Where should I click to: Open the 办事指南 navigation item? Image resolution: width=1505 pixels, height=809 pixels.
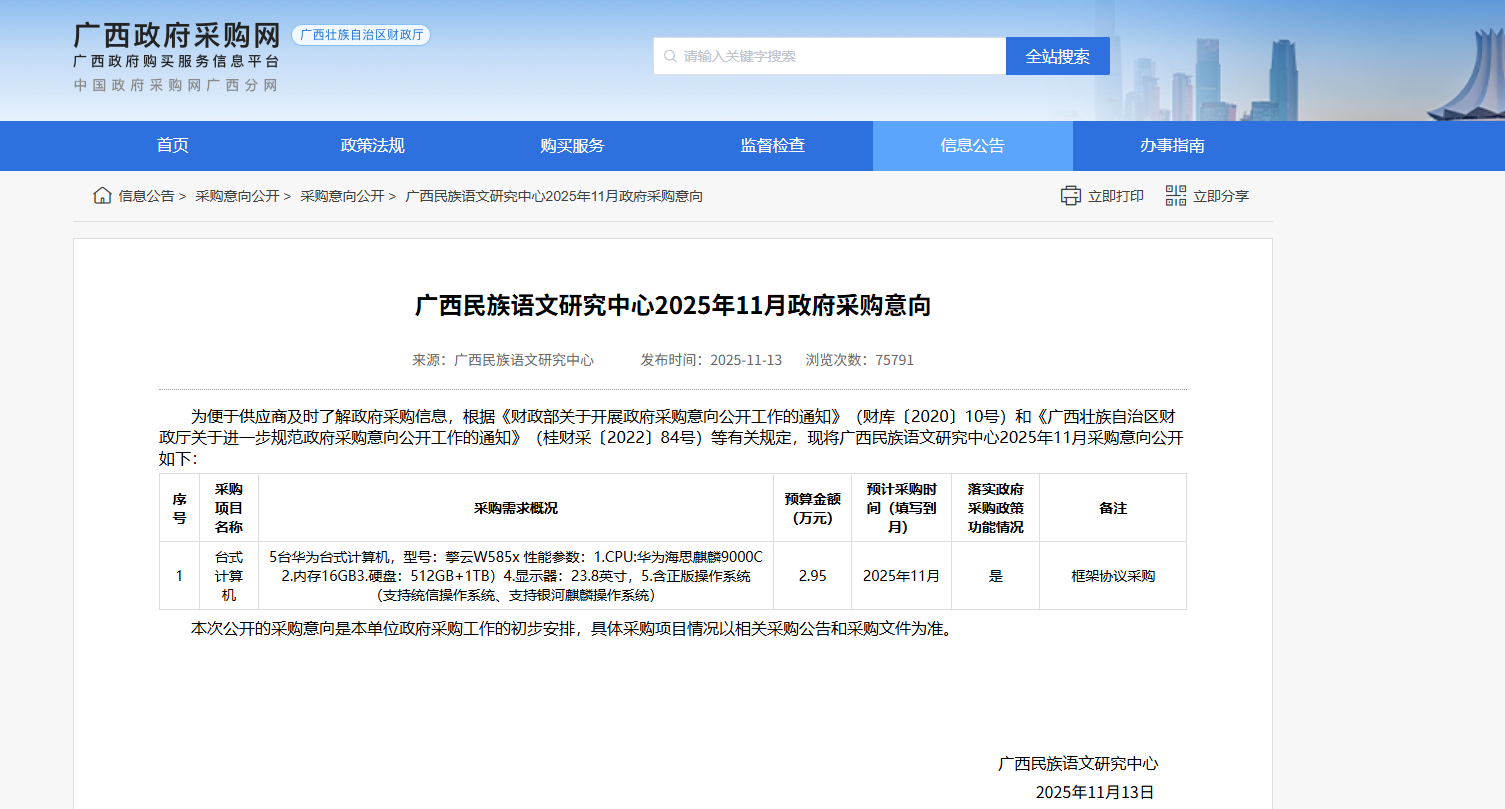1173,146
